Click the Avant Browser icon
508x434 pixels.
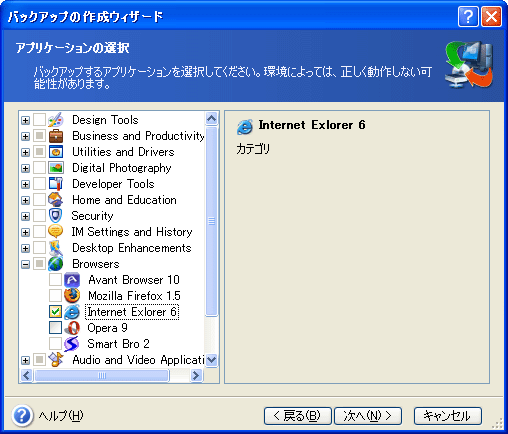[x=72, y=280]
